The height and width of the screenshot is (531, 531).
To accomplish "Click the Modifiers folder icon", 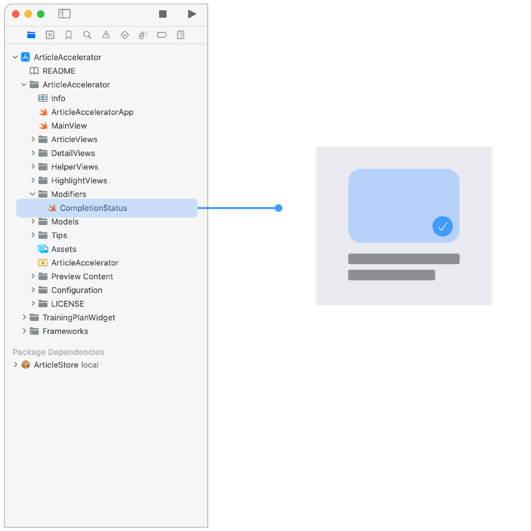I will 43,194.
